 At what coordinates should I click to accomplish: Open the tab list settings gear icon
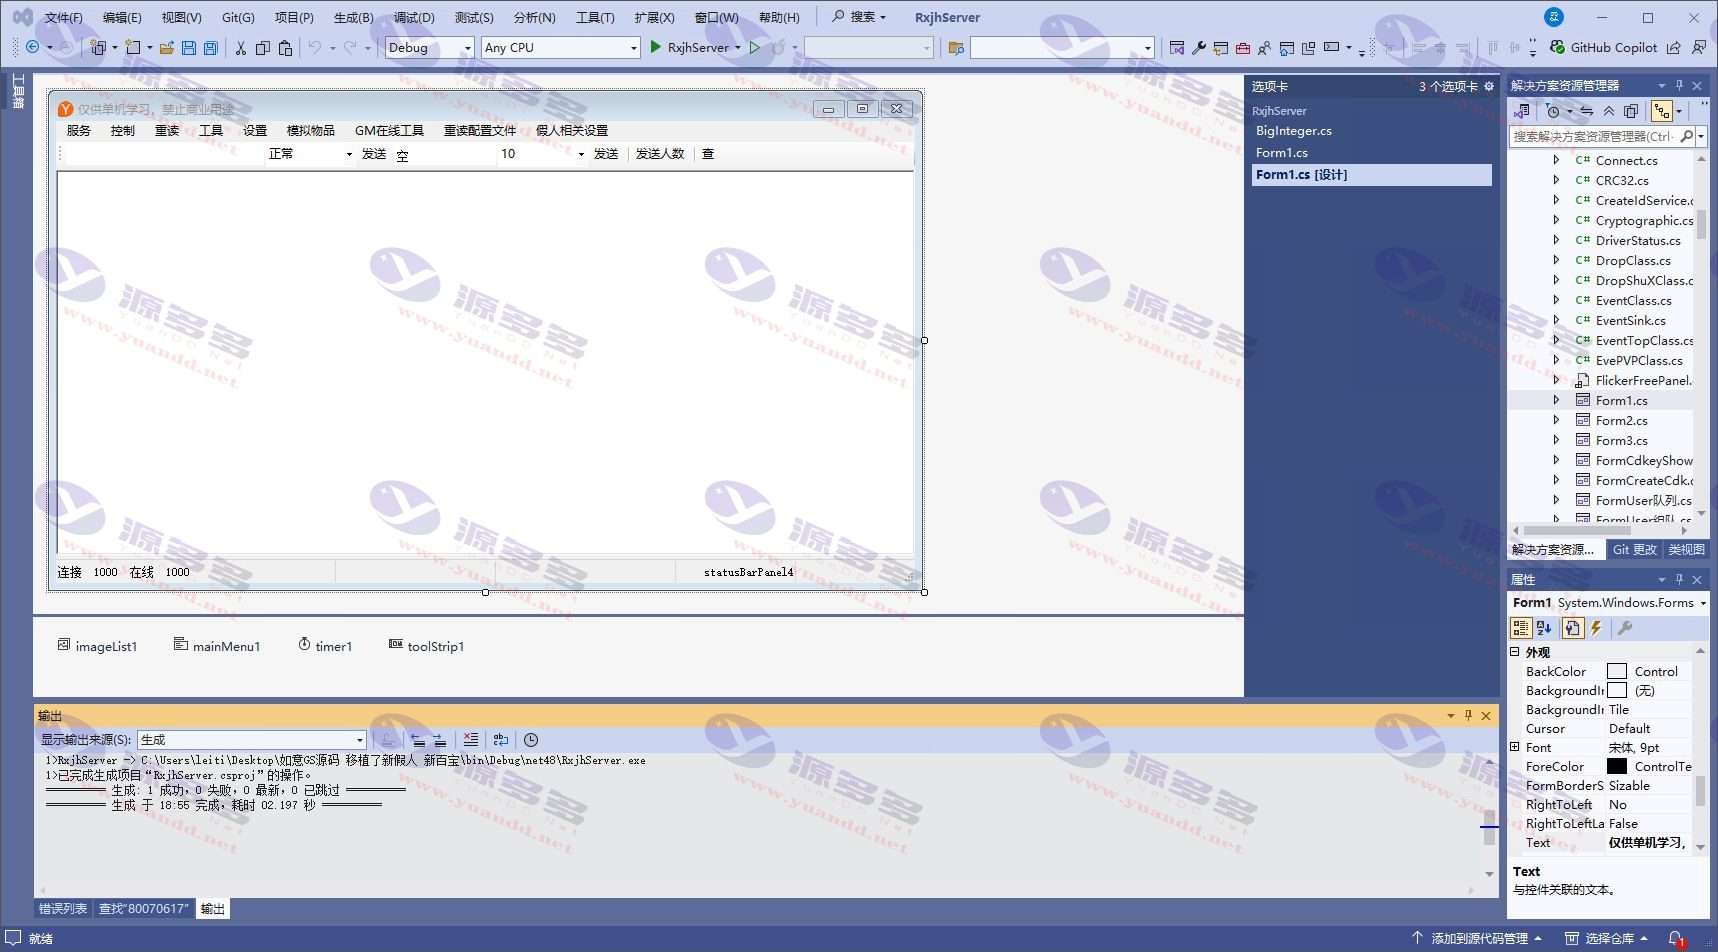[x=1489, y=86]
